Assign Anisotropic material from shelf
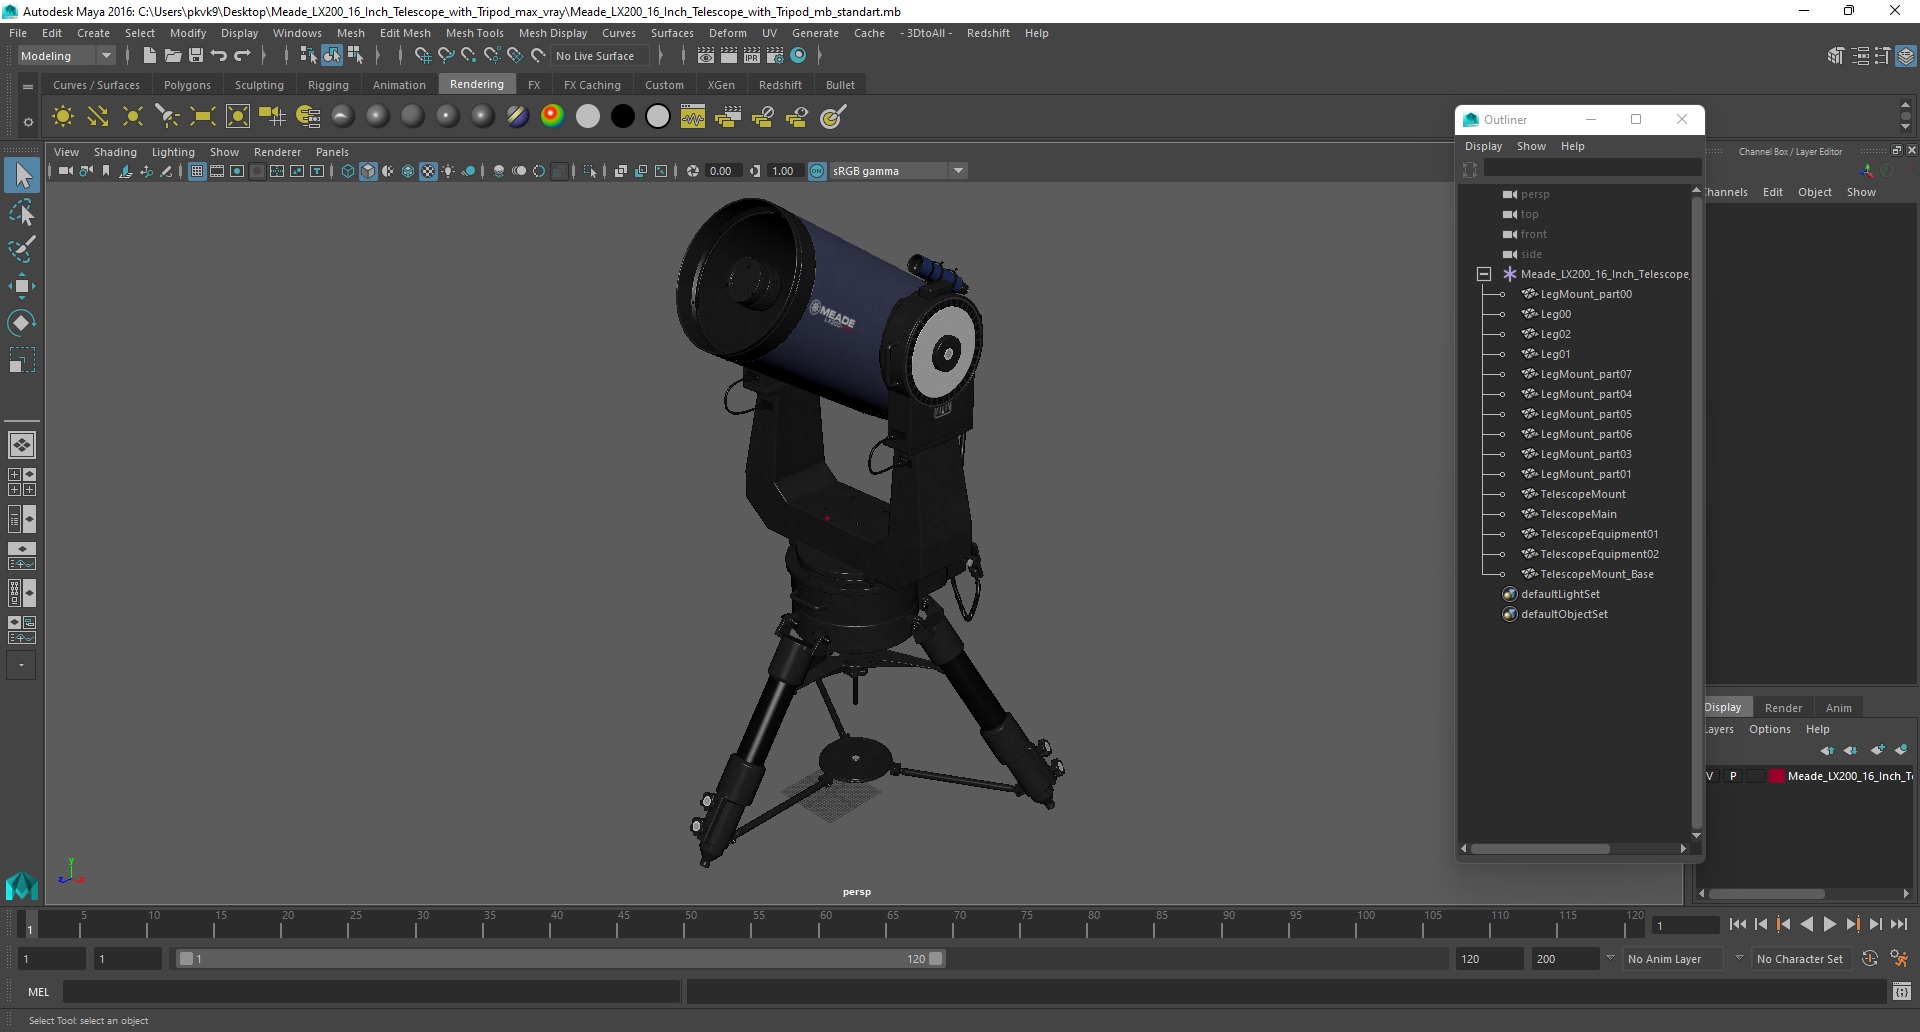1920x1032 pixels. [343, 117]
